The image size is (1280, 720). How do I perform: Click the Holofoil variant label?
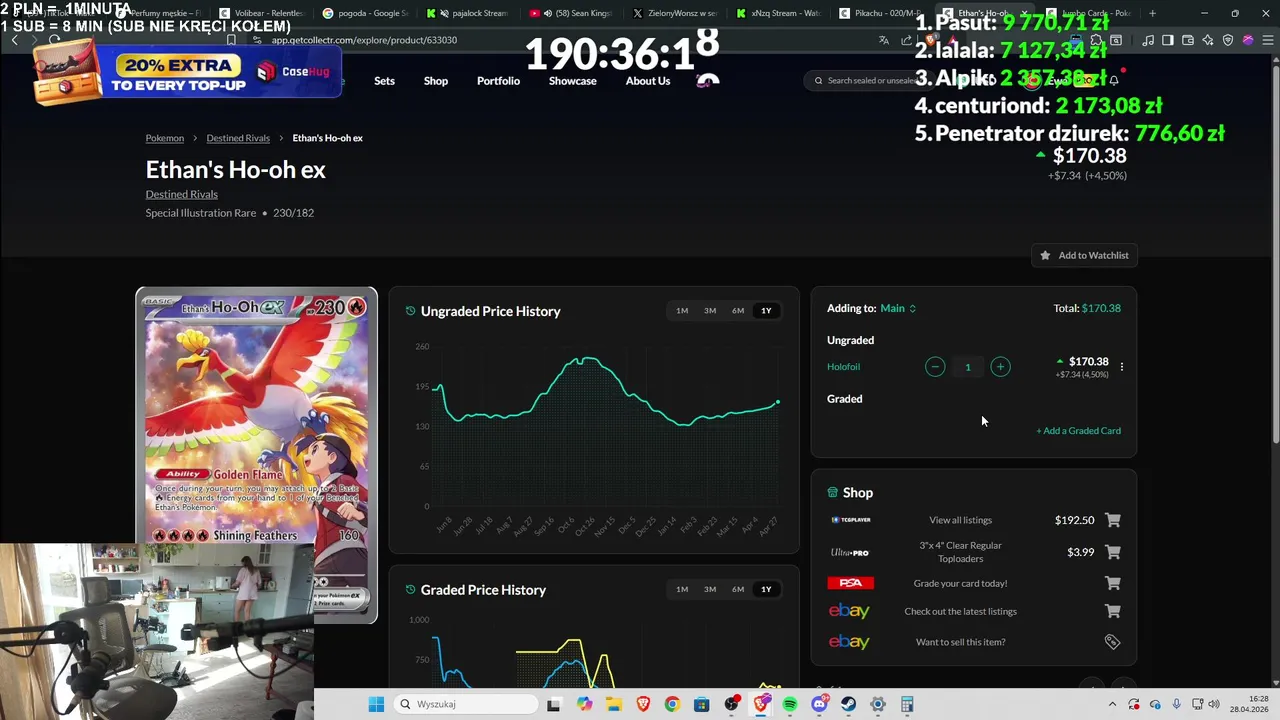(843, 367)
